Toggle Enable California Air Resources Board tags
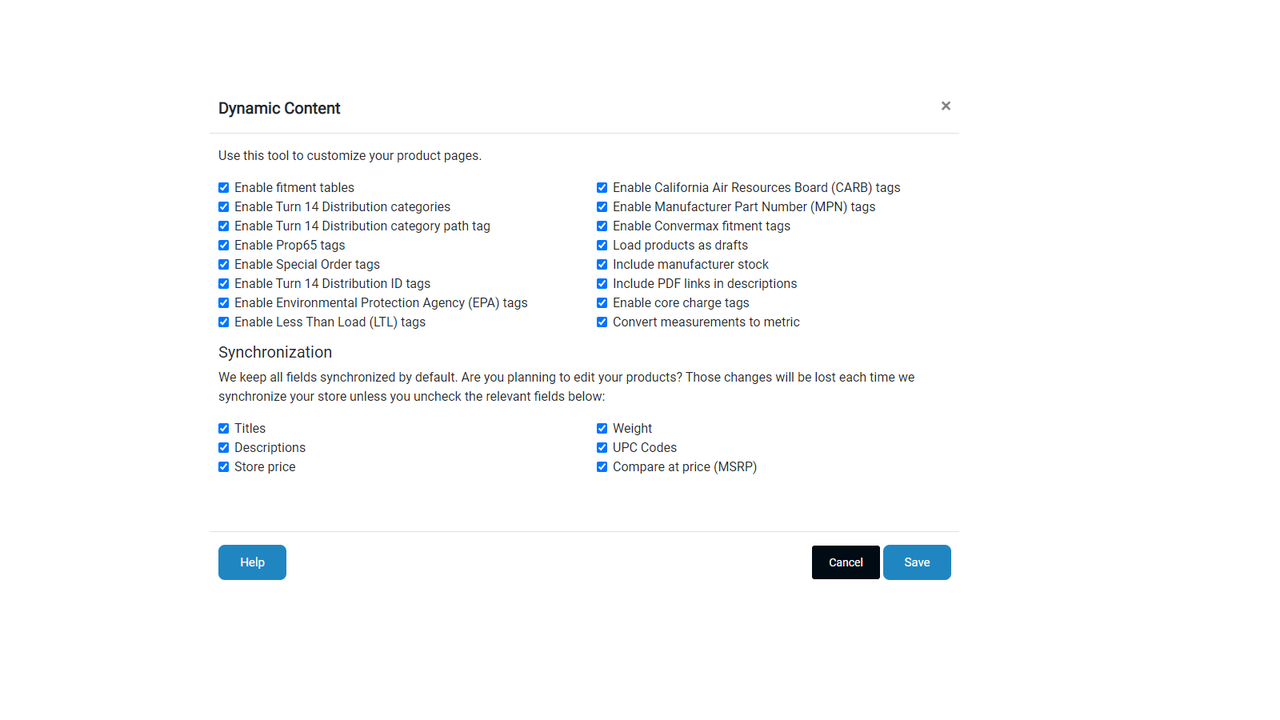Viewport: 1280px width, 720px height. 601,187
